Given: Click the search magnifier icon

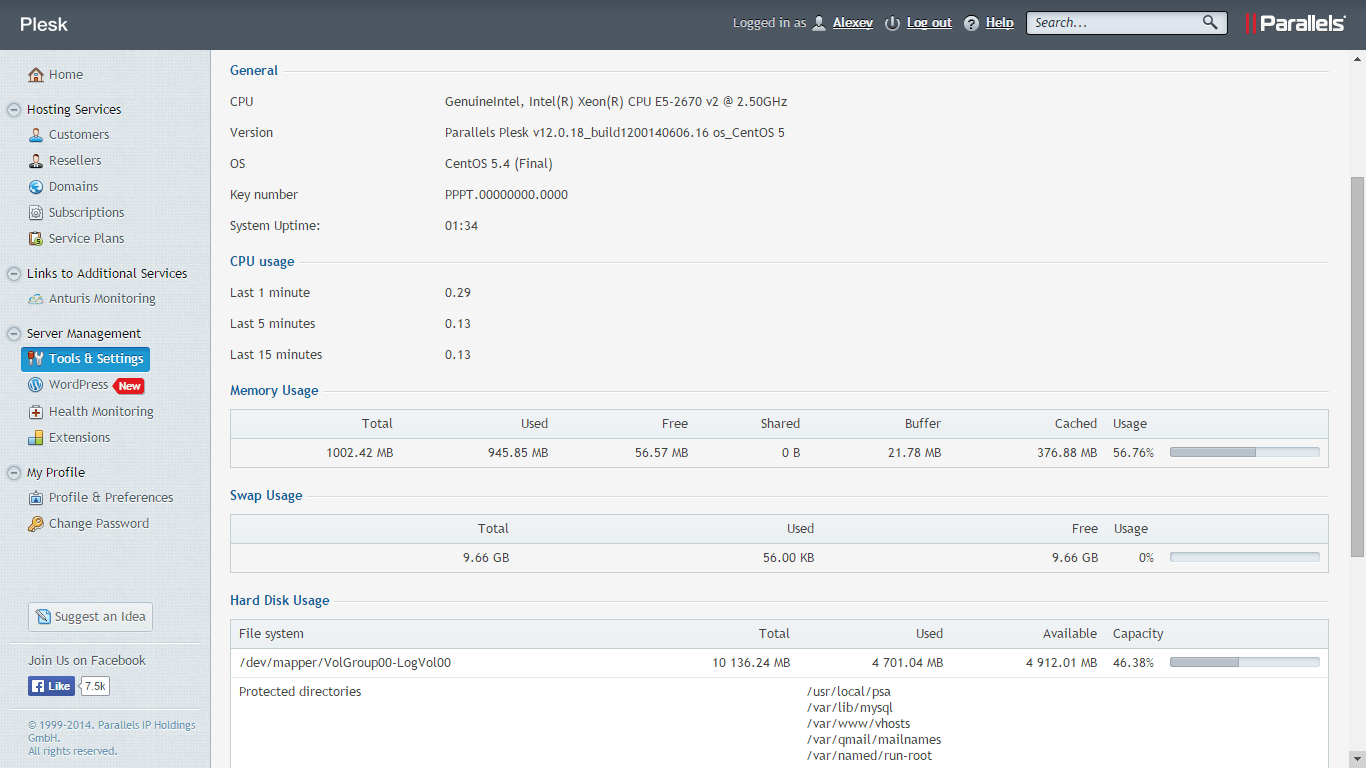Looking at the screenshot, I should (1210, 22).
